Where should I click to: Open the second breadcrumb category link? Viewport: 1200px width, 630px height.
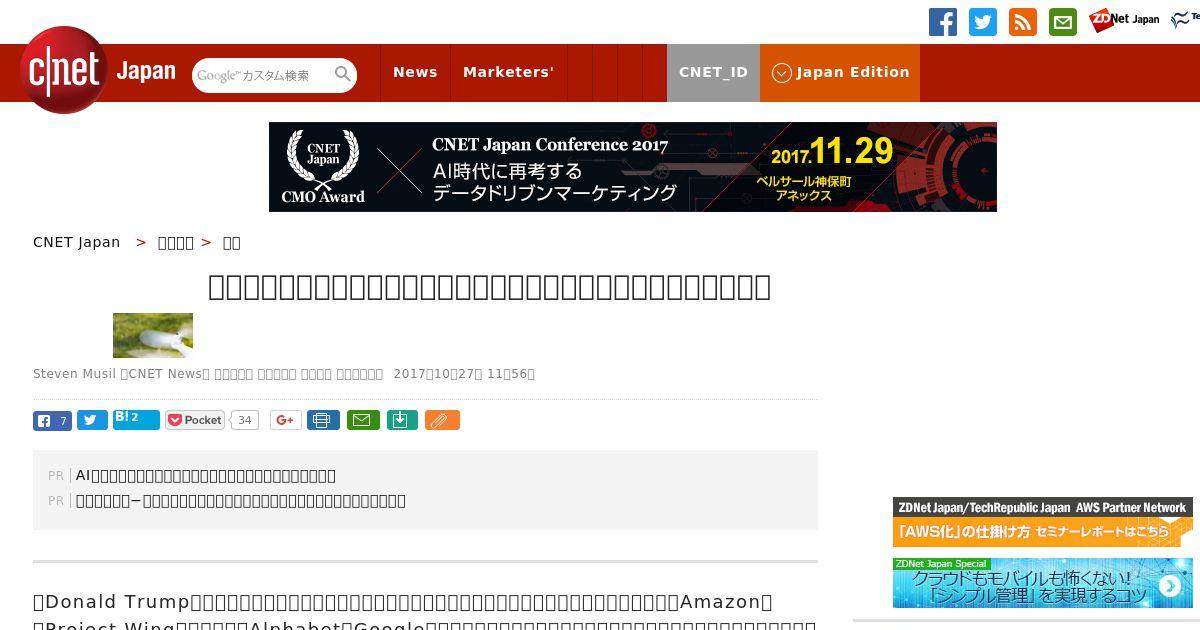point(176,242)
